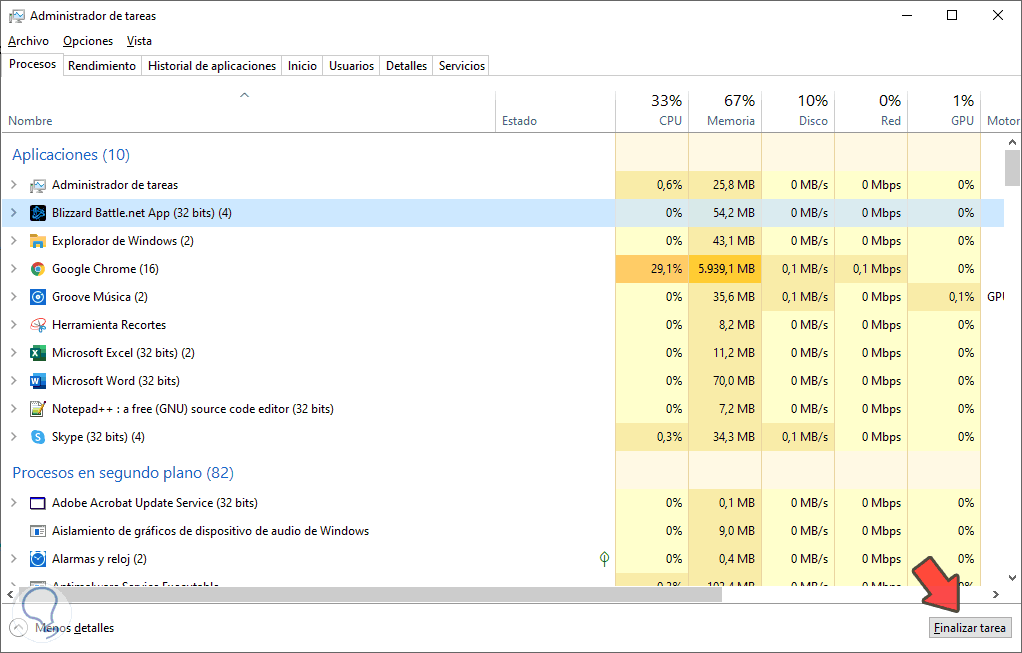Click the Alarmas y reloj icon
The height and width of the screenshot is (653, 1022).
pos(37,558)
